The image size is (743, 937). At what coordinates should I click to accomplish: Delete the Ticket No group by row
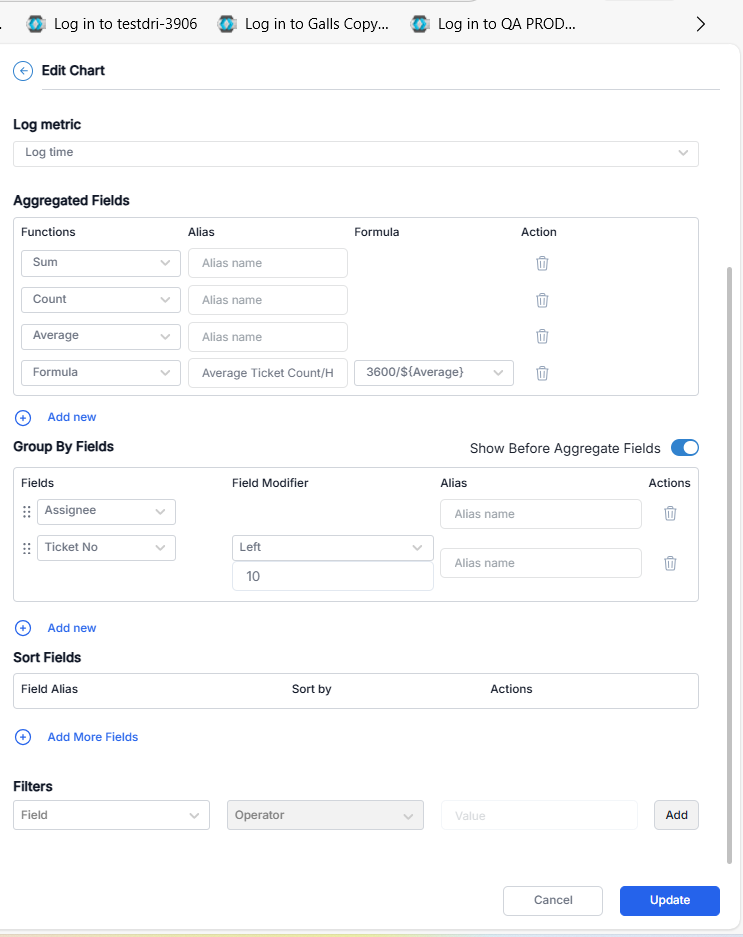(670, 563)
